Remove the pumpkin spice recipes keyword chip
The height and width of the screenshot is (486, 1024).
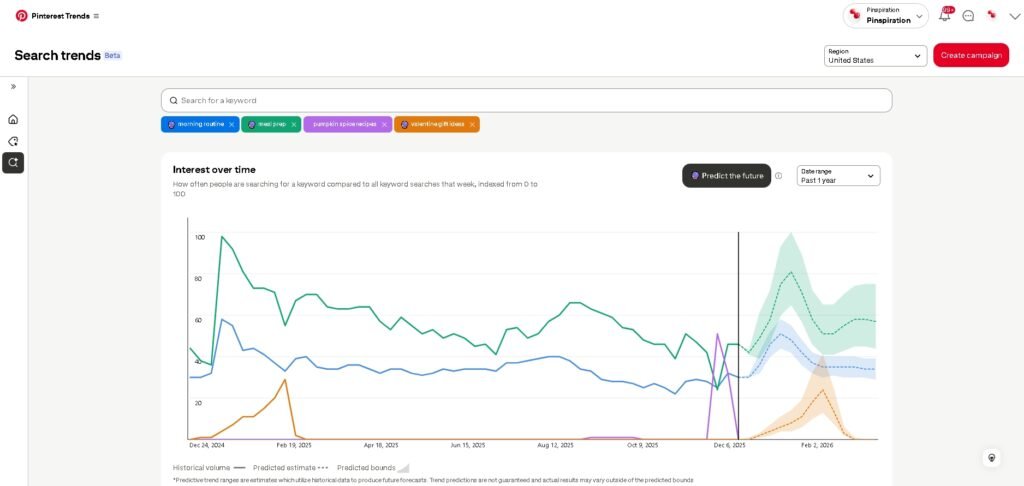click(384, 124)
